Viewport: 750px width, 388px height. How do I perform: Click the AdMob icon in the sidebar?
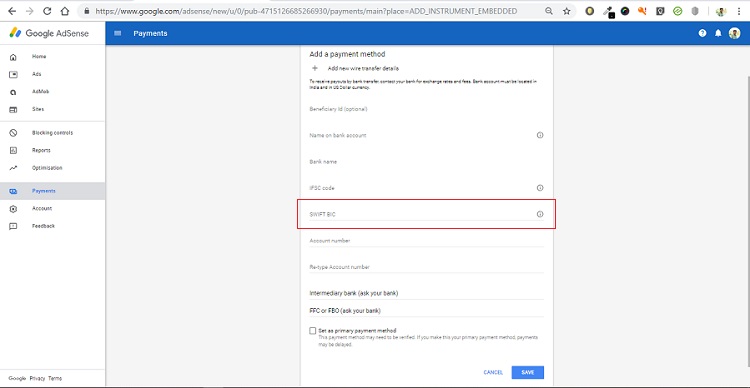click(13, 92)
